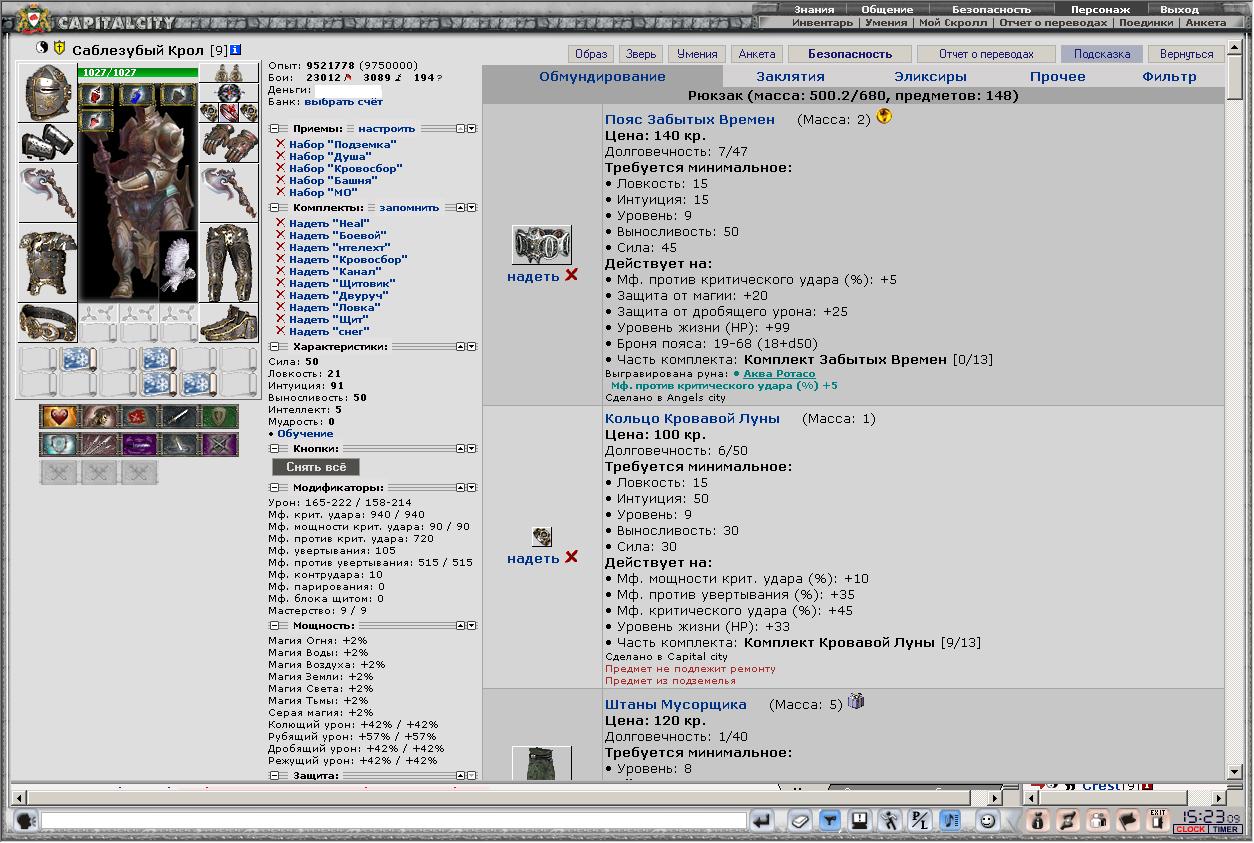1254x843 pixels.
Task: Click the equipped helmet slot
Action: 47,93
